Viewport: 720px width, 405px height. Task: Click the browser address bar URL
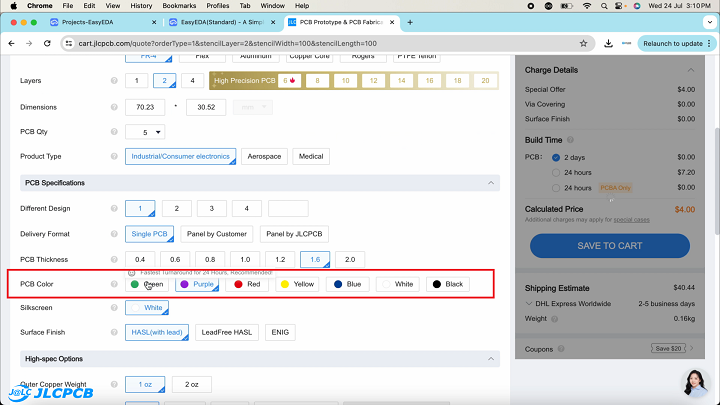227,43
